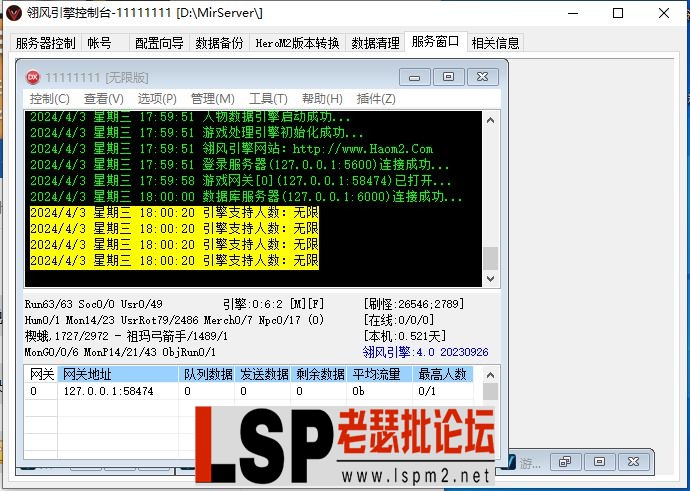Image resolution: width=690 pixels, height=491 pixels.
Task: Click the Haom2.Com website log line
Action: 231,149
